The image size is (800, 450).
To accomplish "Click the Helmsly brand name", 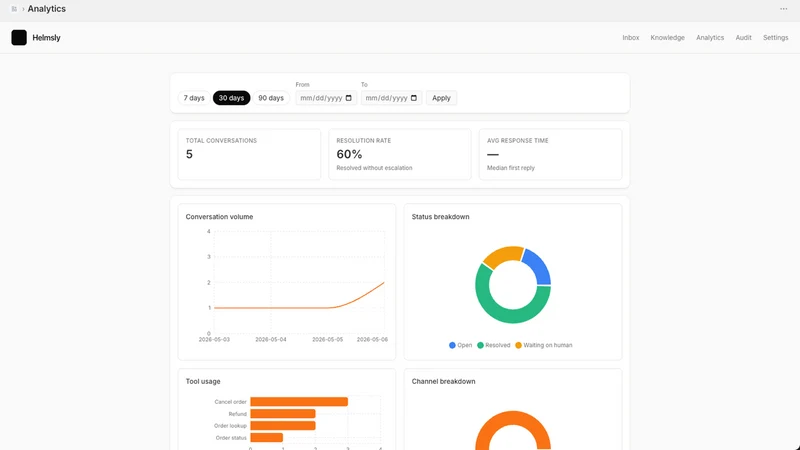I will [x=46, y=38].
